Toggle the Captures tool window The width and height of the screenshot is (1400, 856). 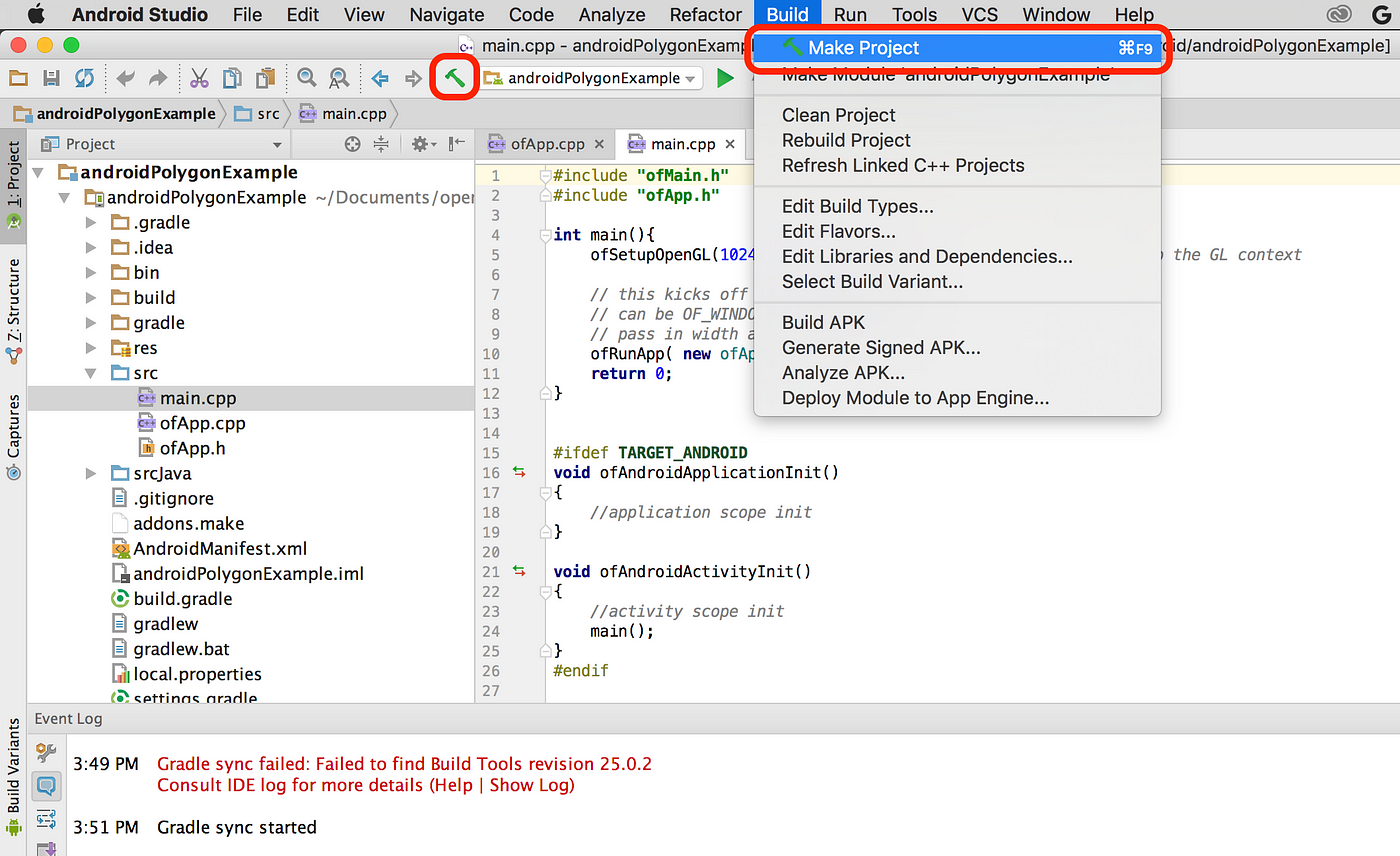tap(13, 437)
